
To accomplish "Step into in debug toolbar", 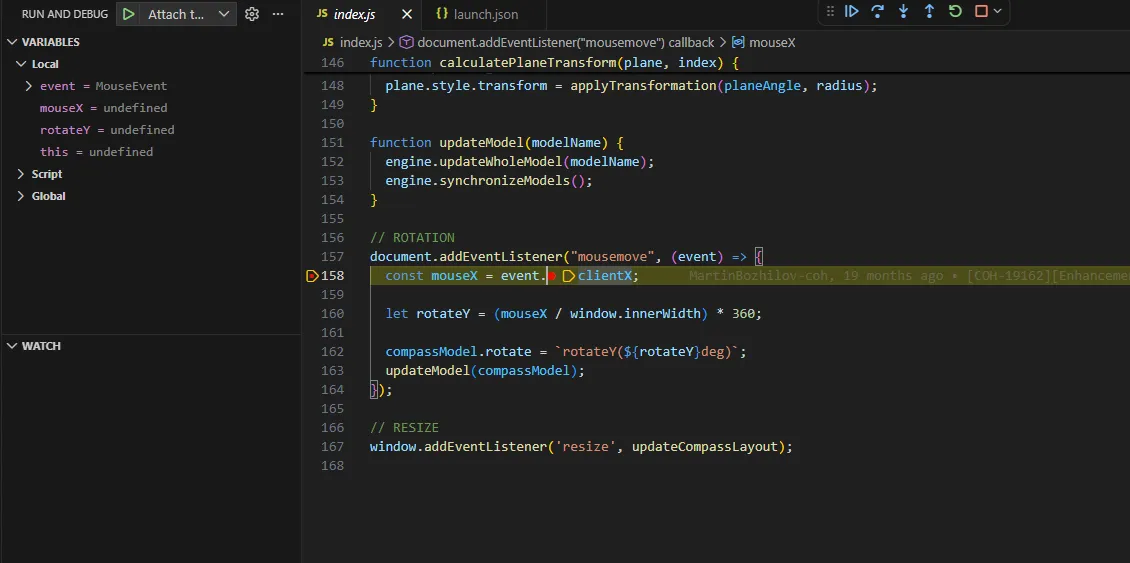I will pos(904,11).
